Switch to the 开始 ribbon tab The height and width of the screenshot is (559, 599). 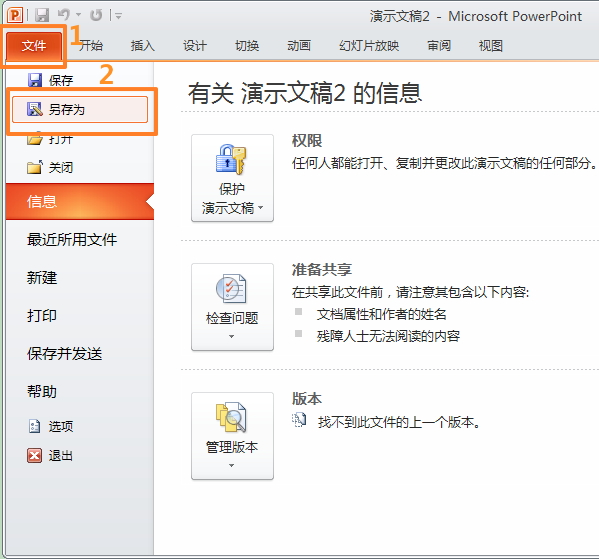(91, 46)
